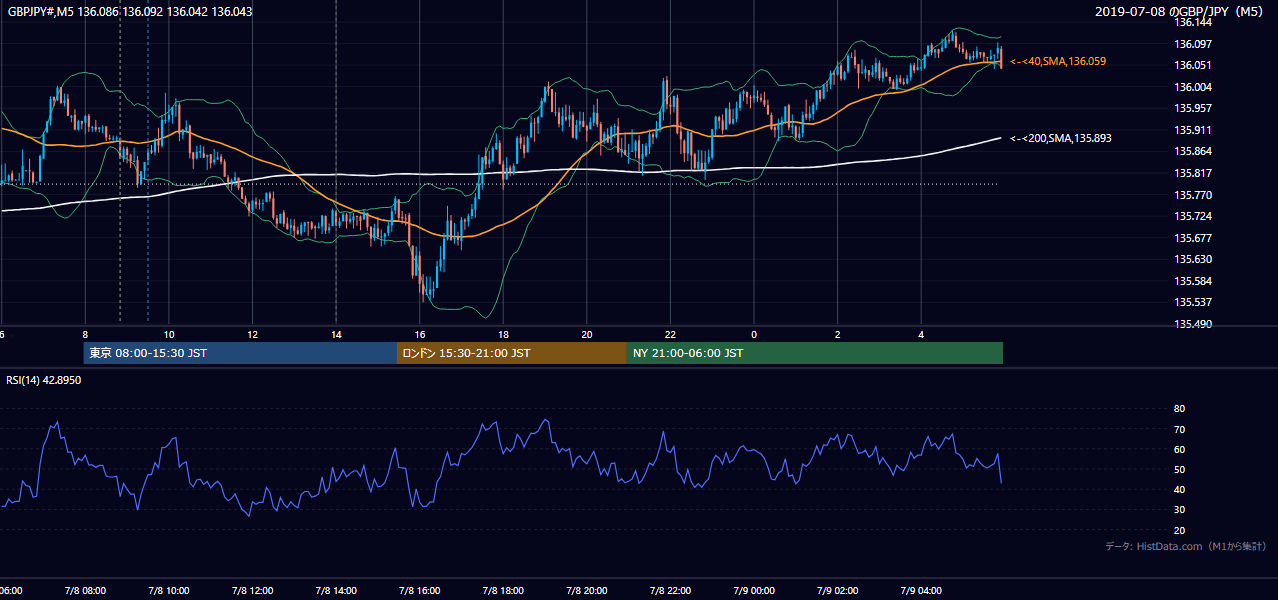Screen dimensions: 1278x600
Task: Click the データ: HistData.com credit text
Action: click(x=1185, y=546)
